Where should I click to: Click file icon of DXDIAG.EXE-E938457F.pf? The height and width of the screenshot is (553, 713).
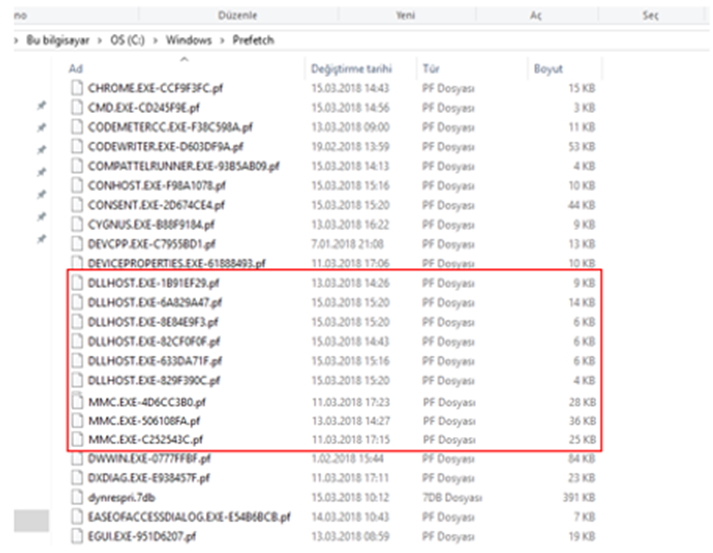coord(77,478)
